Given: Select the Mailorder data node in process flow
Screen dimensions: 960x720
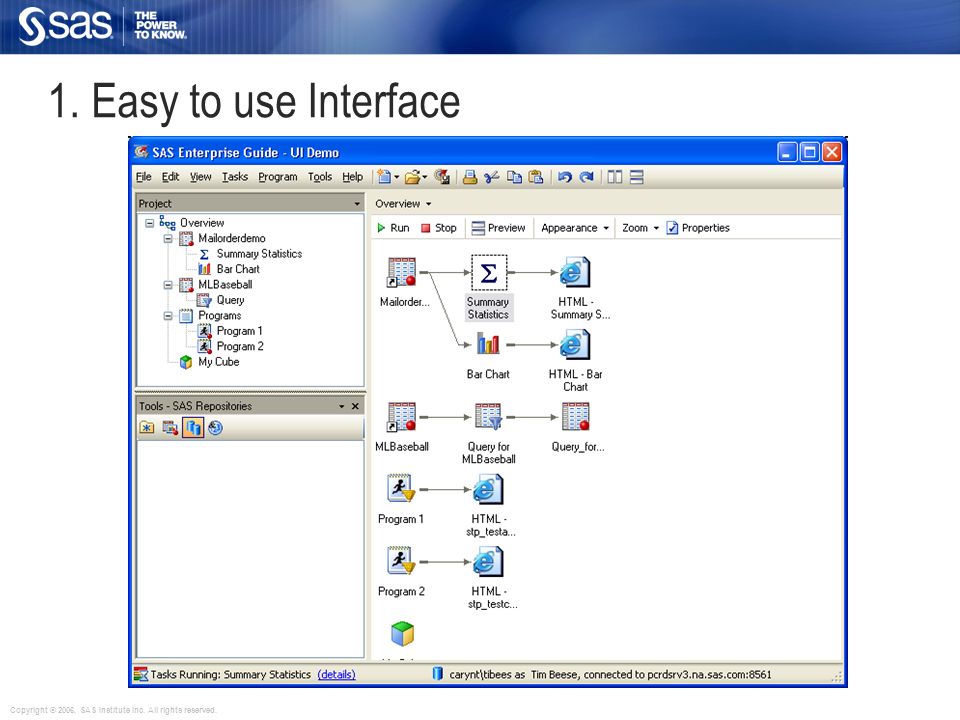Looking at the screenshot, I should [x=402, y=272].
